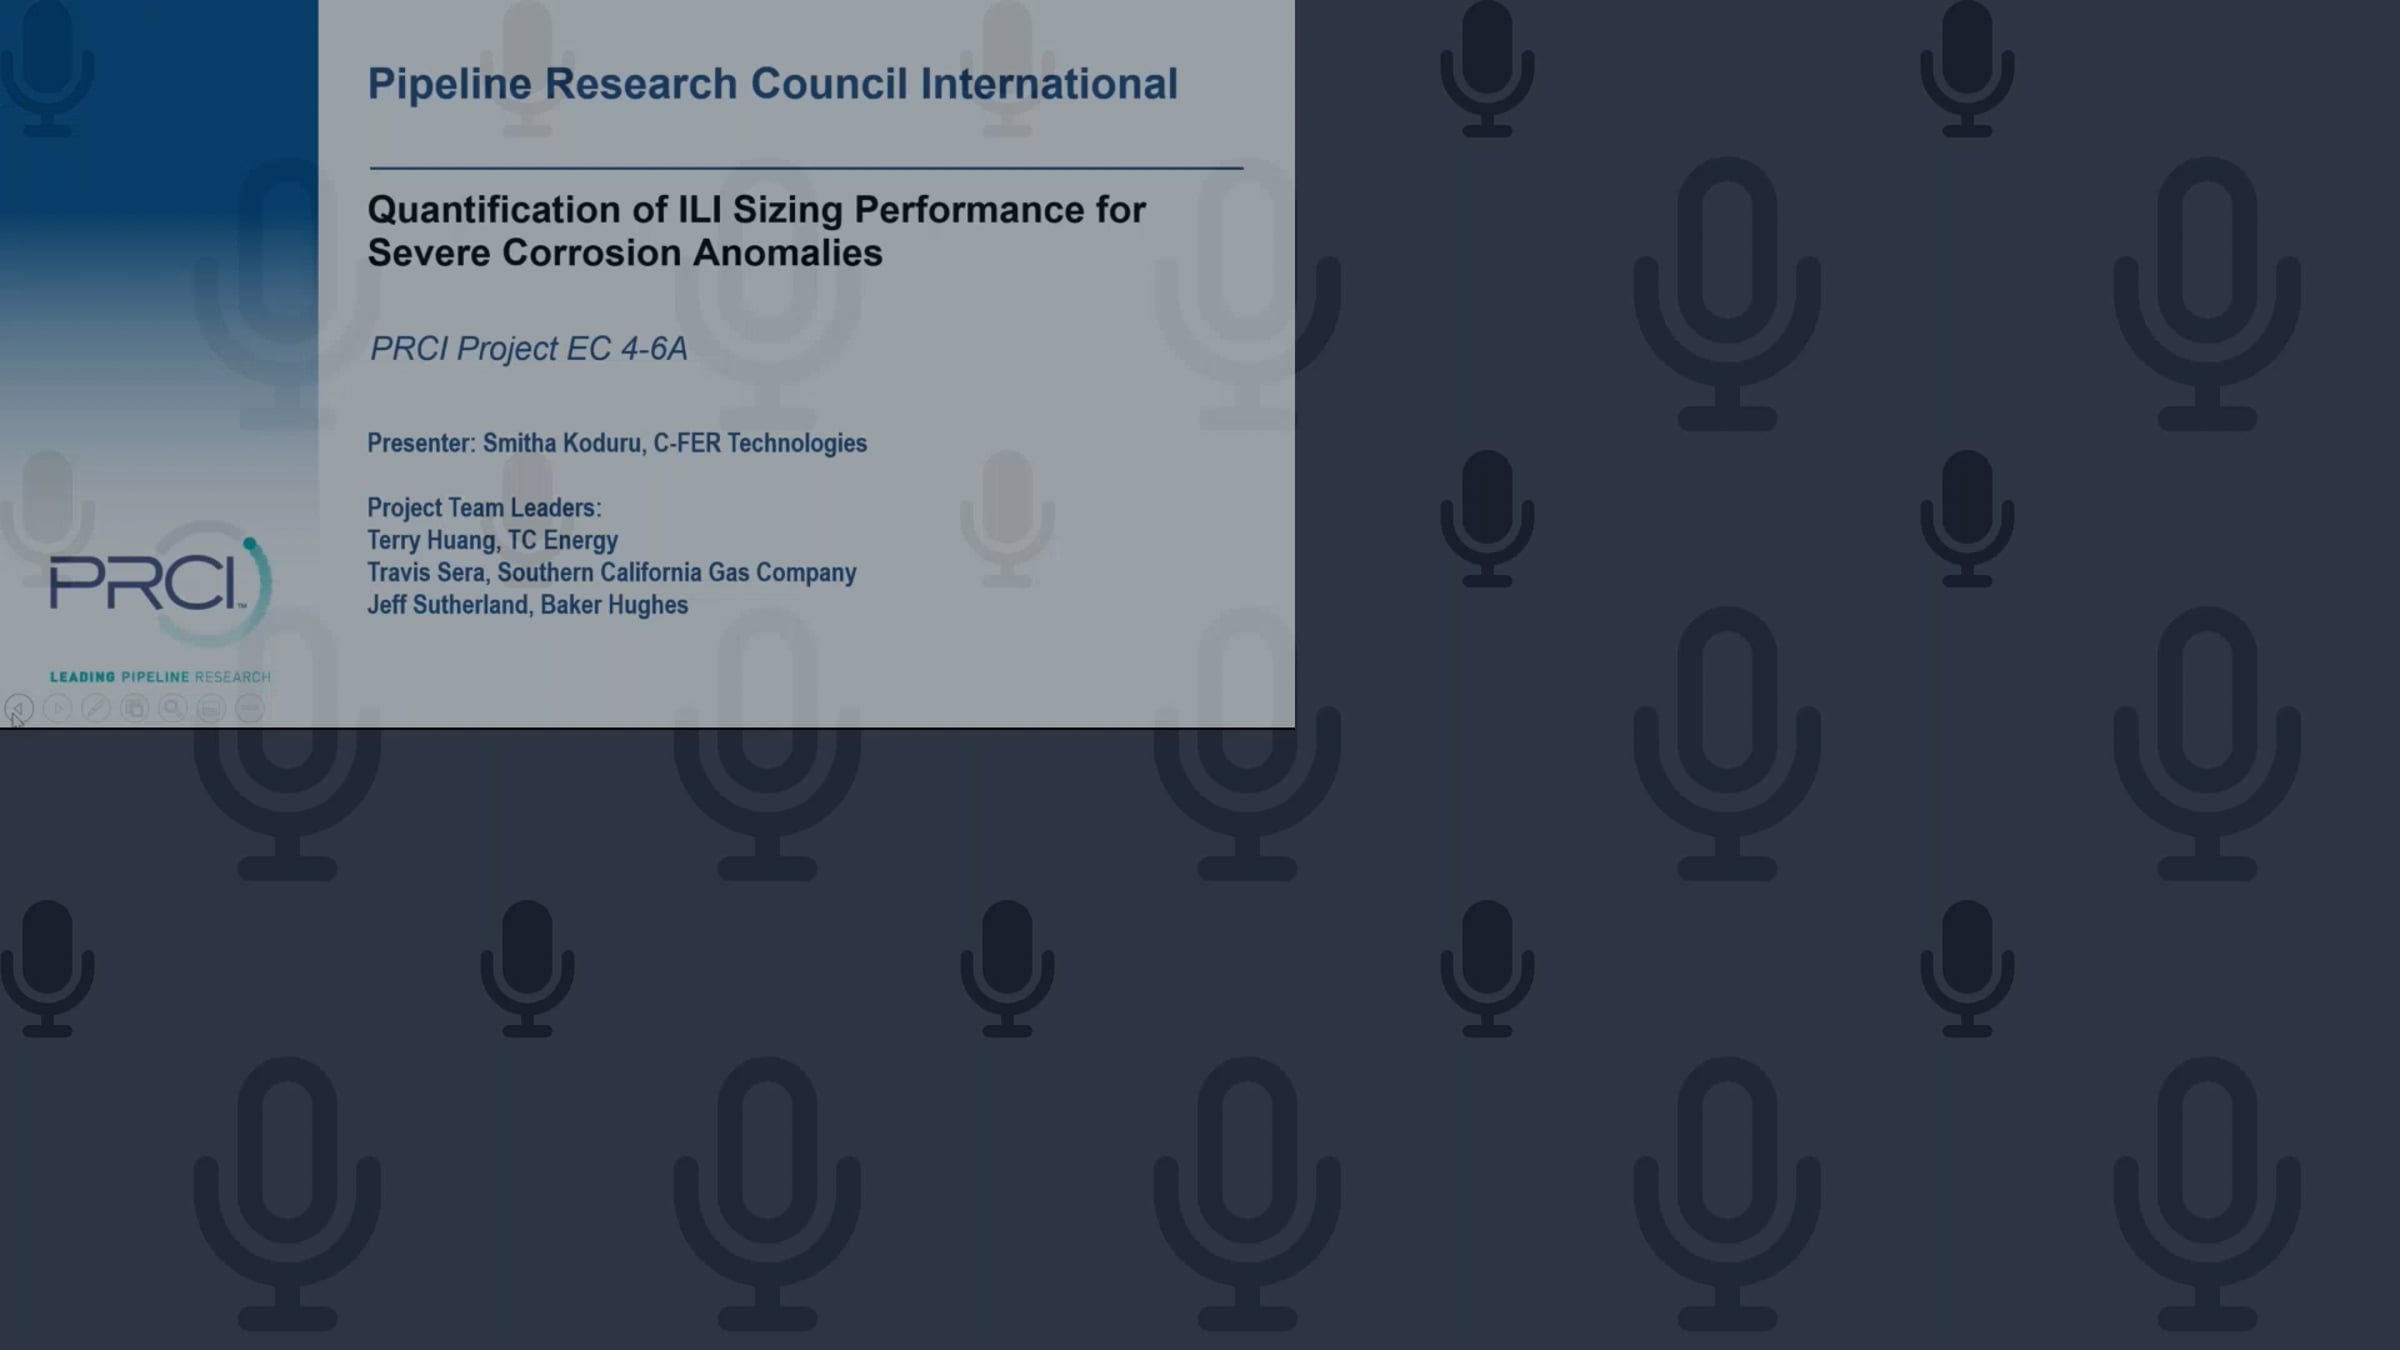Viewport: 2400px width, 1350px height.
Task: Open pen and laser pointer tools
Action: 96,709
